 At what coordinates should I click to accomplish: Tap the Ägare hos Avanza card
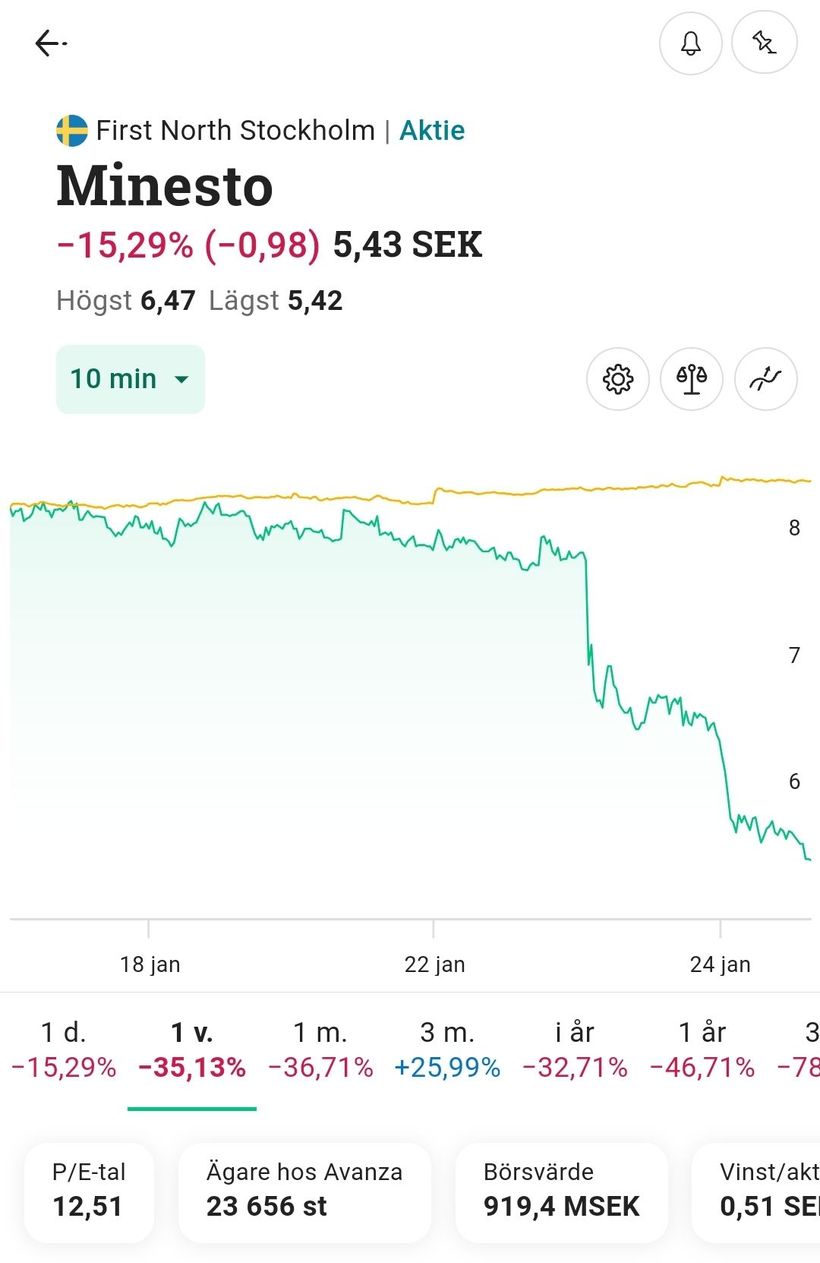point(304,1192)
